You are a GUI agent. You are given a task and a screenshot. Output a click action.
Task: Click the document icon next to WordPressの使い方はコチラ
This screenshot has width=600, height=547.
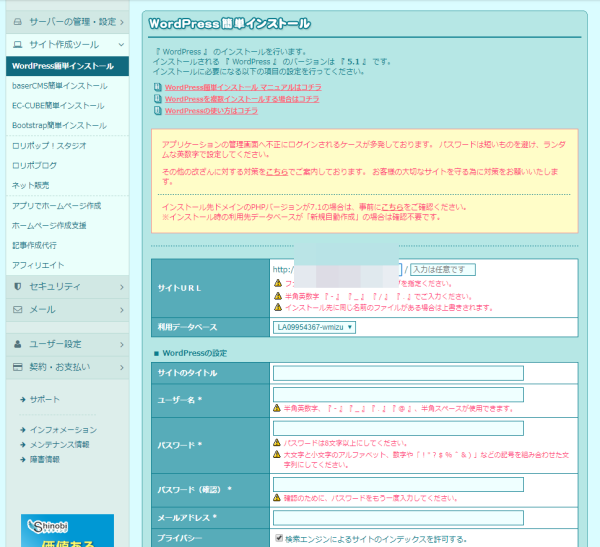pos(158,112)
